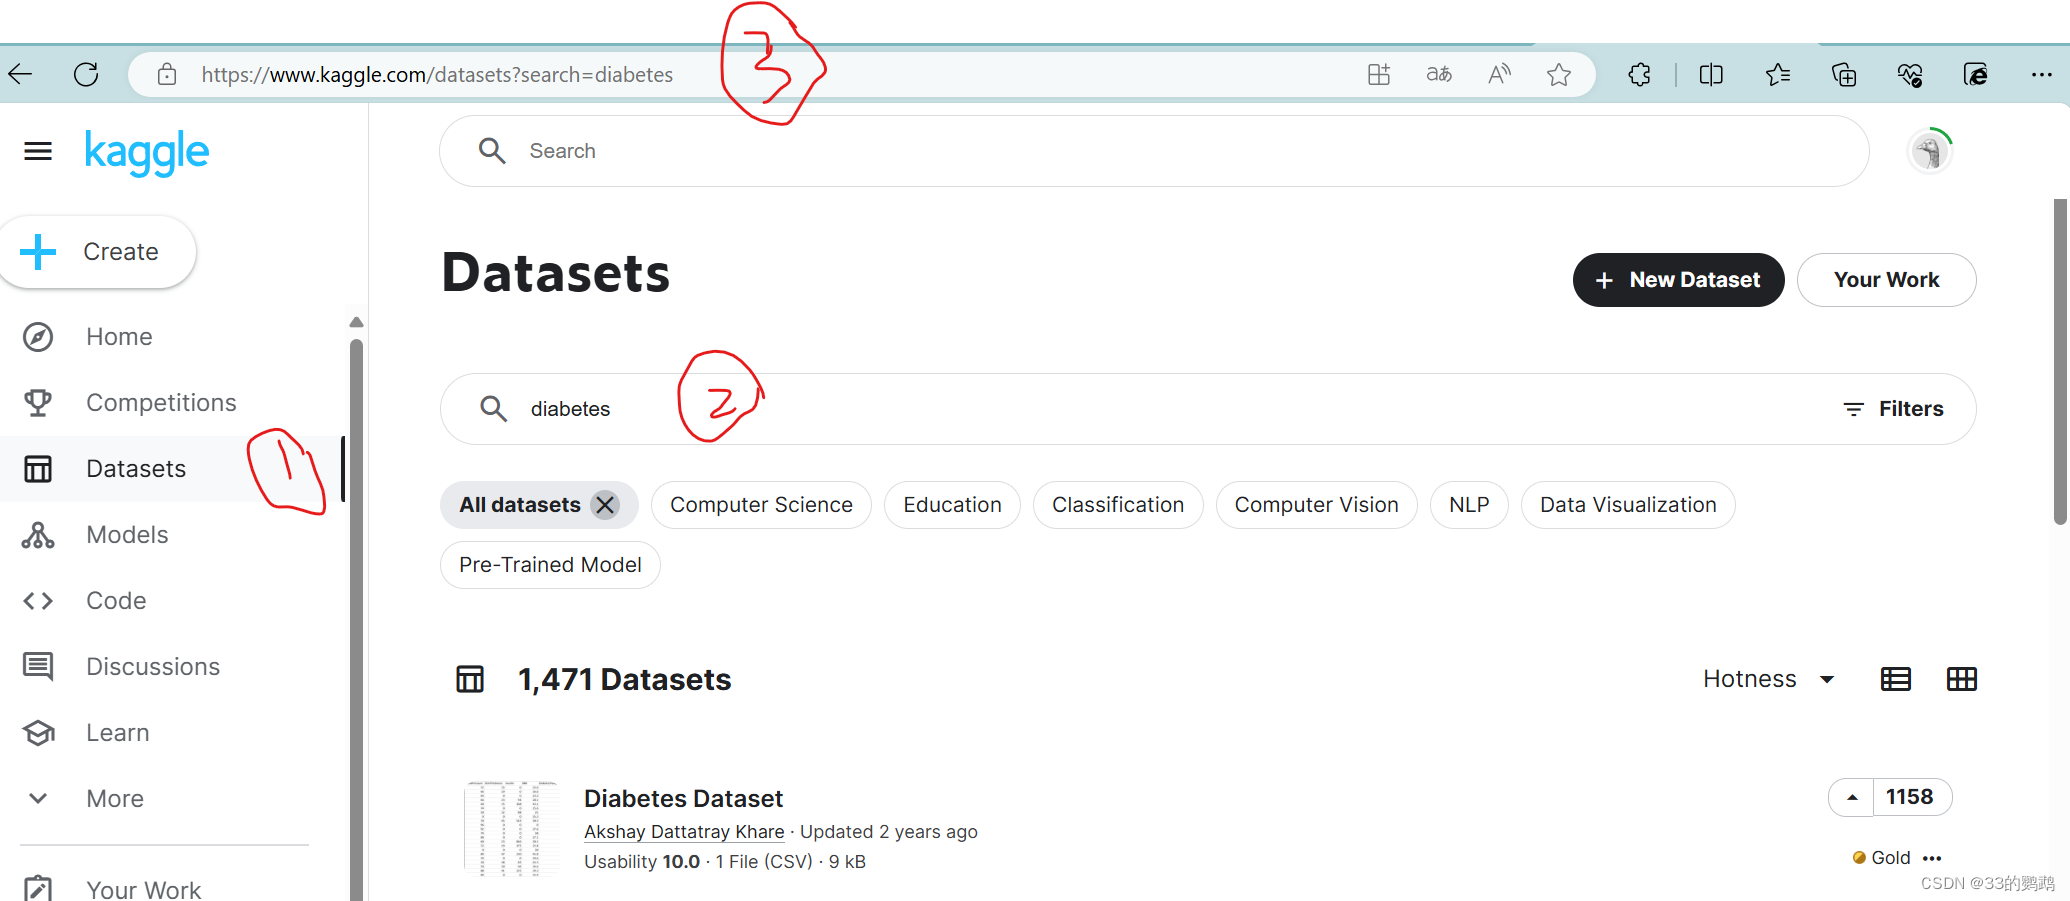Screen dimensions: 2070x901
Task: Select the Learn graduation-cap icon
Action: click(37, 732)
